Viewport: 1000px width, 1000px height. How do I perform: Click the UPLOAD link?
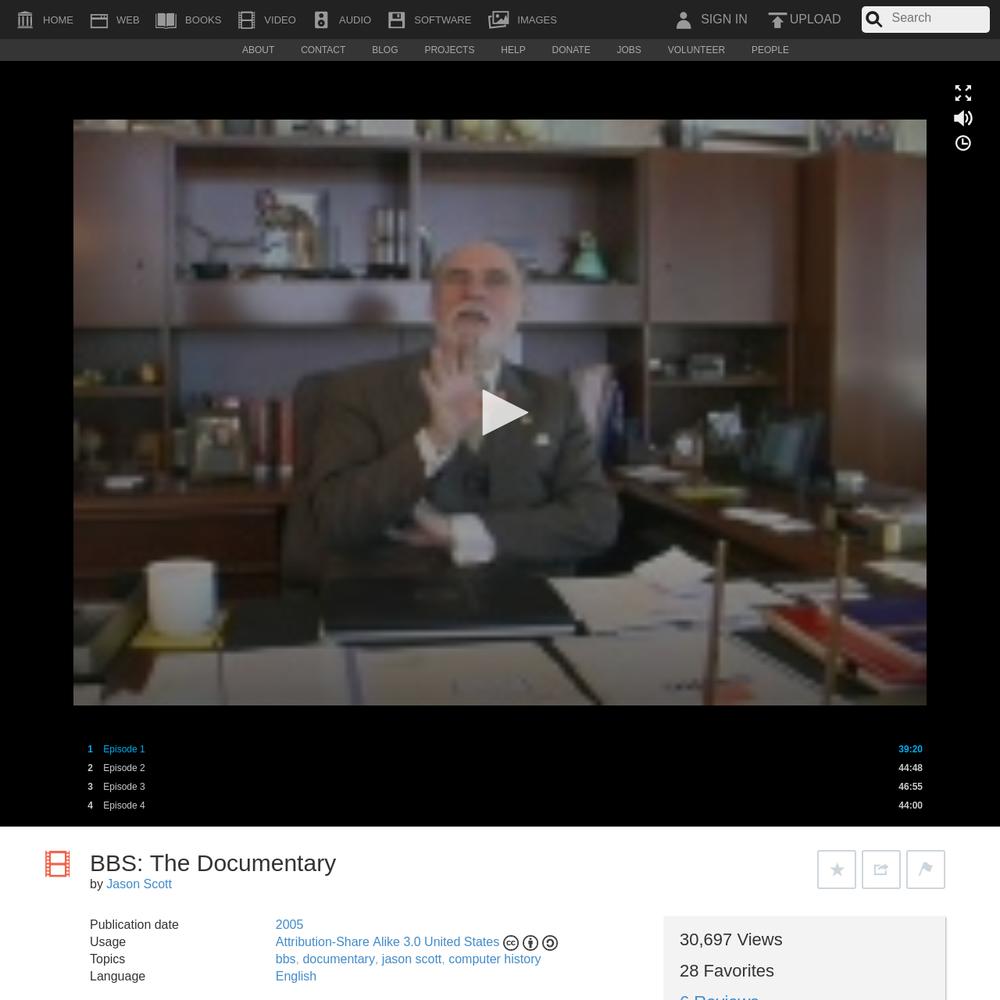(x=815, y=19)
